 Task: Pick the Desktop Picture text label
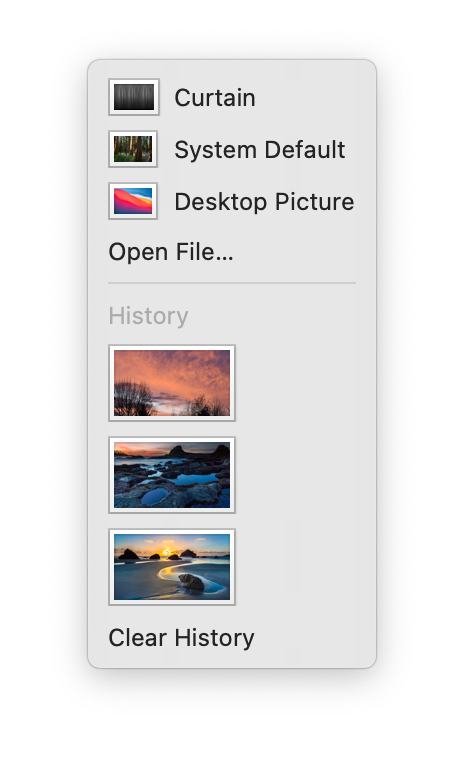(264, 202)
